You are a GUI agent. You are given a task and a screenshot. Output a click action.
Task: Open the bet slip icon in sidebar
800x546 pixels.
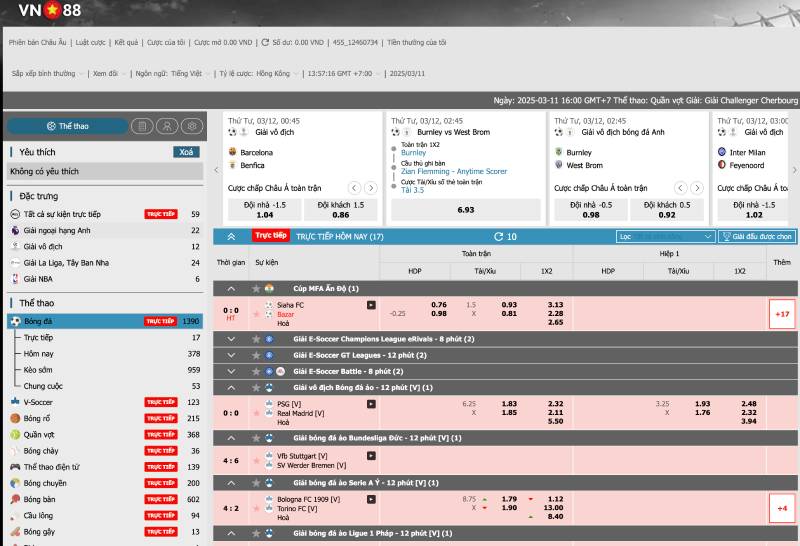142,126
